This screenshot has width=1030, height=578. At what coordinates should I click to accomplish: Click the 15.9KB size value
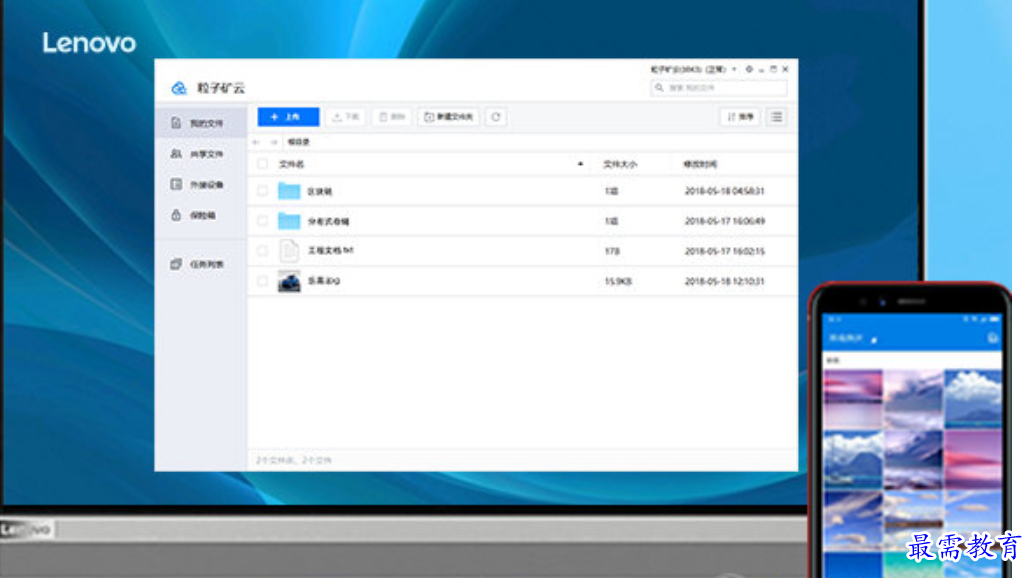tap(618, 281)
